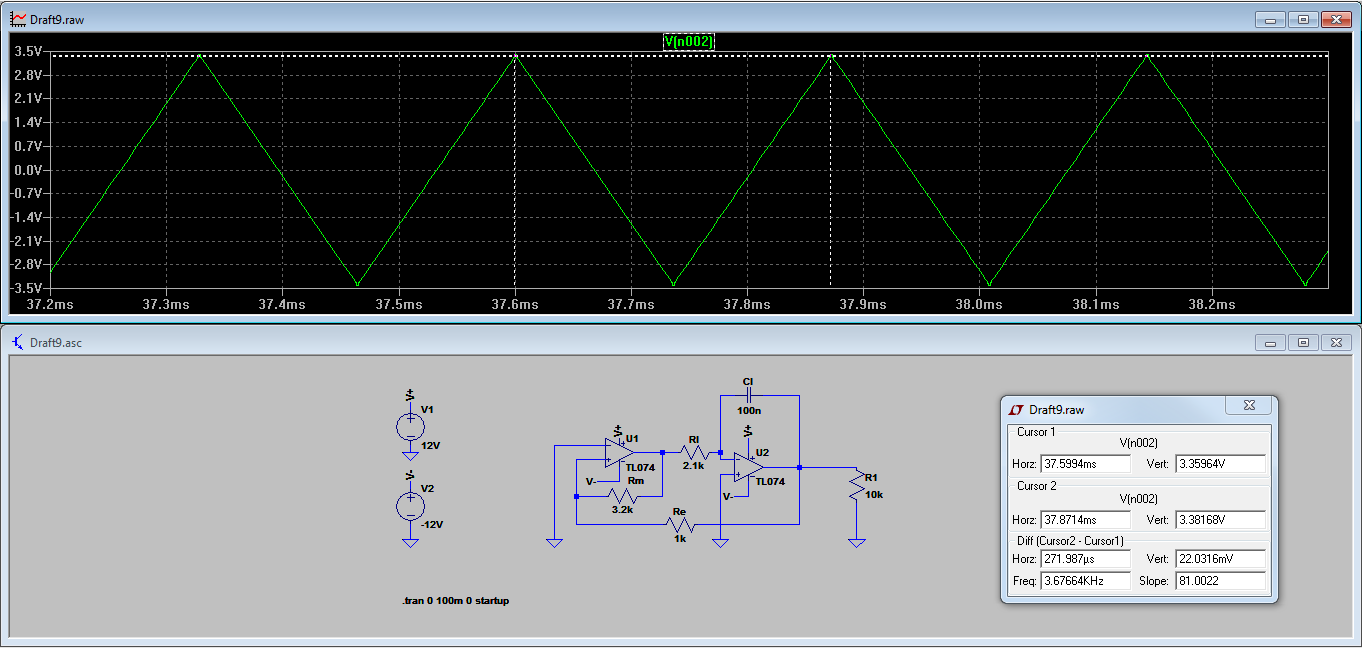Select the Rm 3.2k feedback resistor

(x=622, y=495)
